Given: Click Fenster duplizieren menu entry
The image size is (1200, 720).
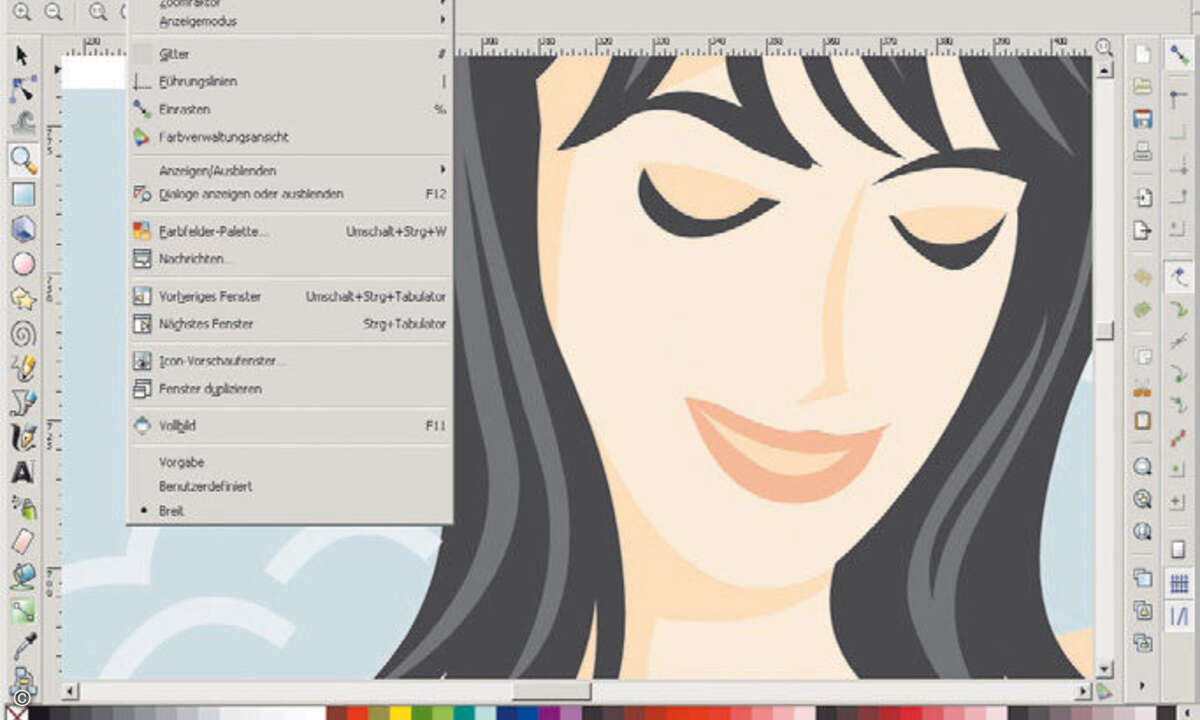Looking at the screenshot, I should point(210,389).
